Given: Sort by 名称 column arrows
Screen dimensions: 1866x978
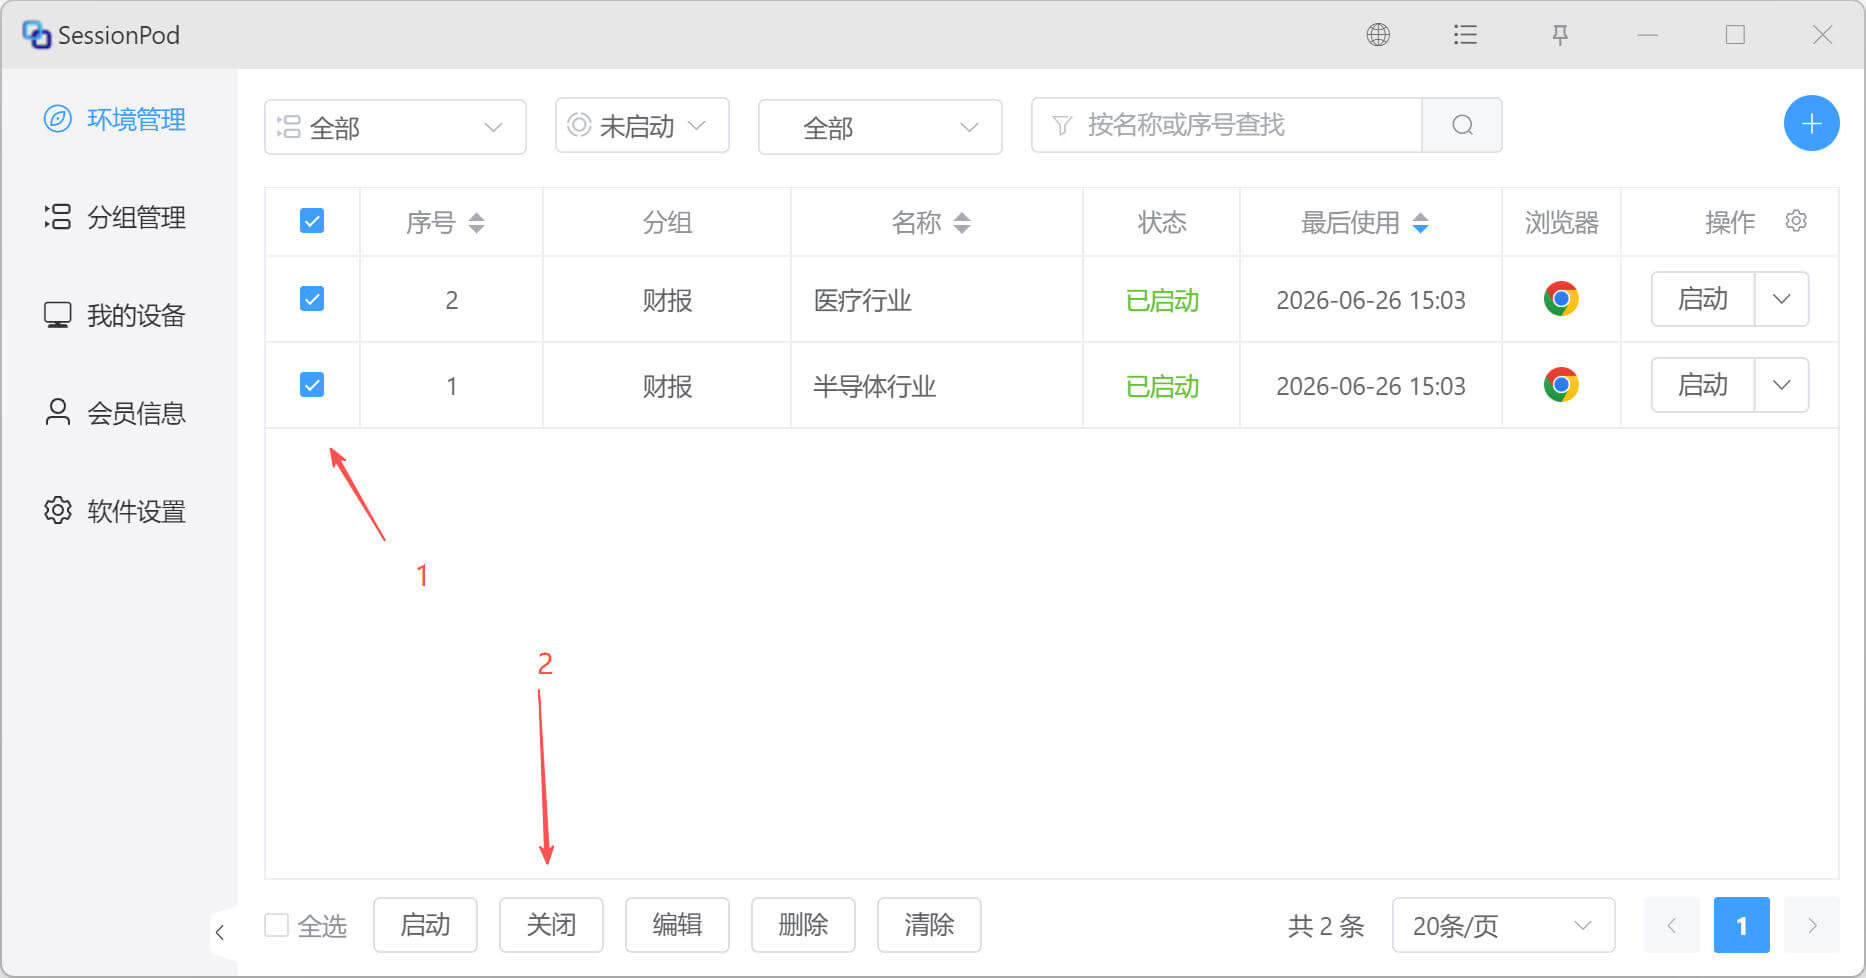Looking at the screenshot, I should 962,222.
